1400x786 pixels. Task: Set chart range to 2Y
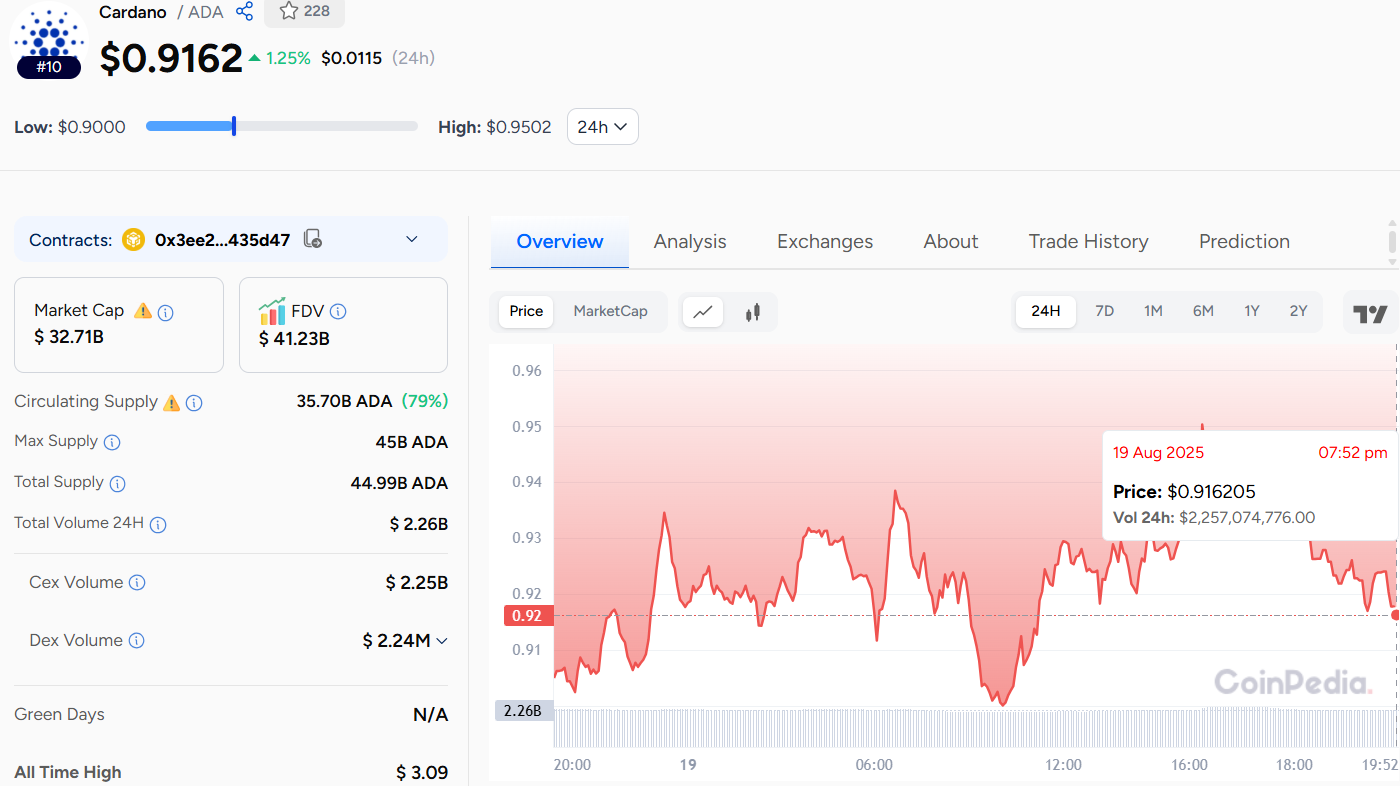(x=1298, y=311)
